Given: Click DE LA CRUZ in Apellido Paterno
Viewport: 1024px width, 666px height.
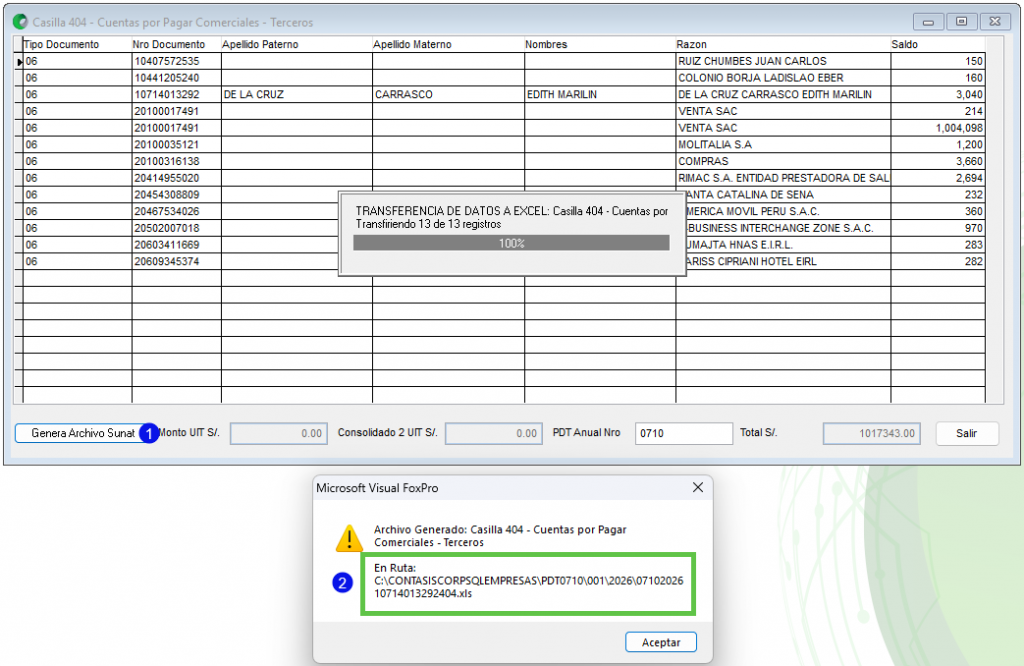Looking at the screenshot, I should tap(296, 95).
